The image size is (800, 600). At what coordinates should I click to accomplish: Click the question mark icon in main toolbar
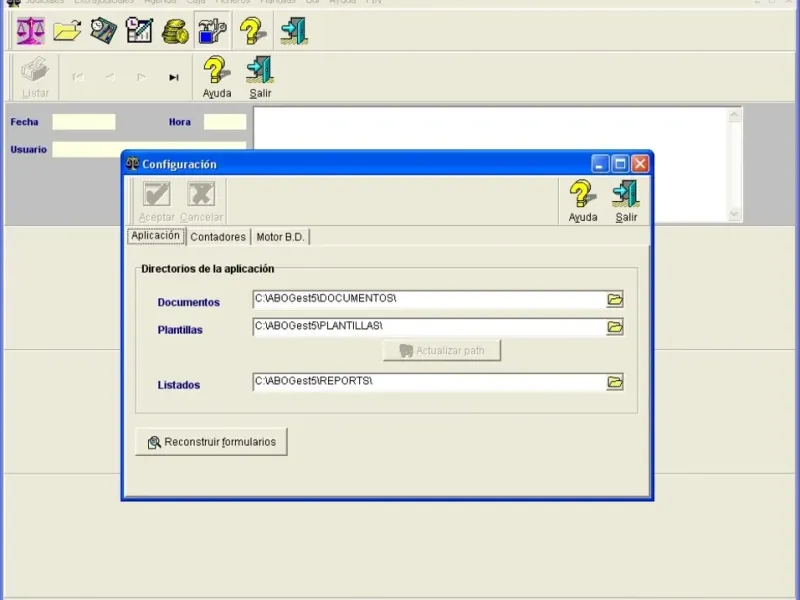[x=253, y=31]
